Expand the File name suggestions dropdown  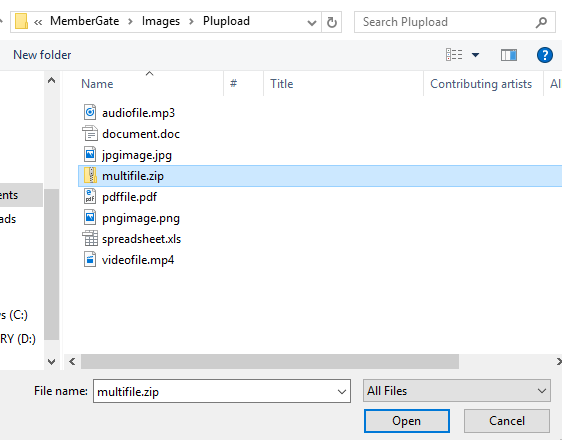pyautogui.click(x=342, y=391)
